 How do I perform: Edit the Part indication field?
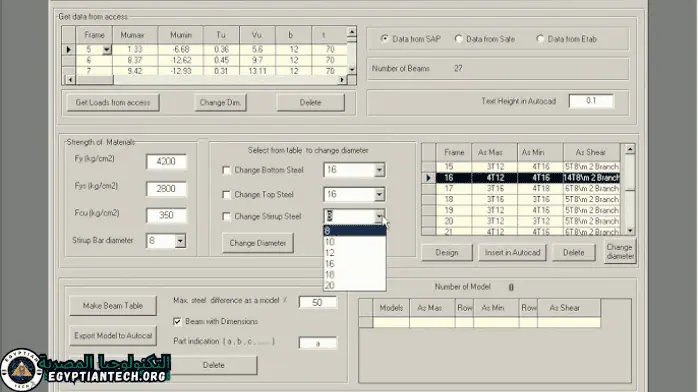pyautogui.click(x=317, y=343)
